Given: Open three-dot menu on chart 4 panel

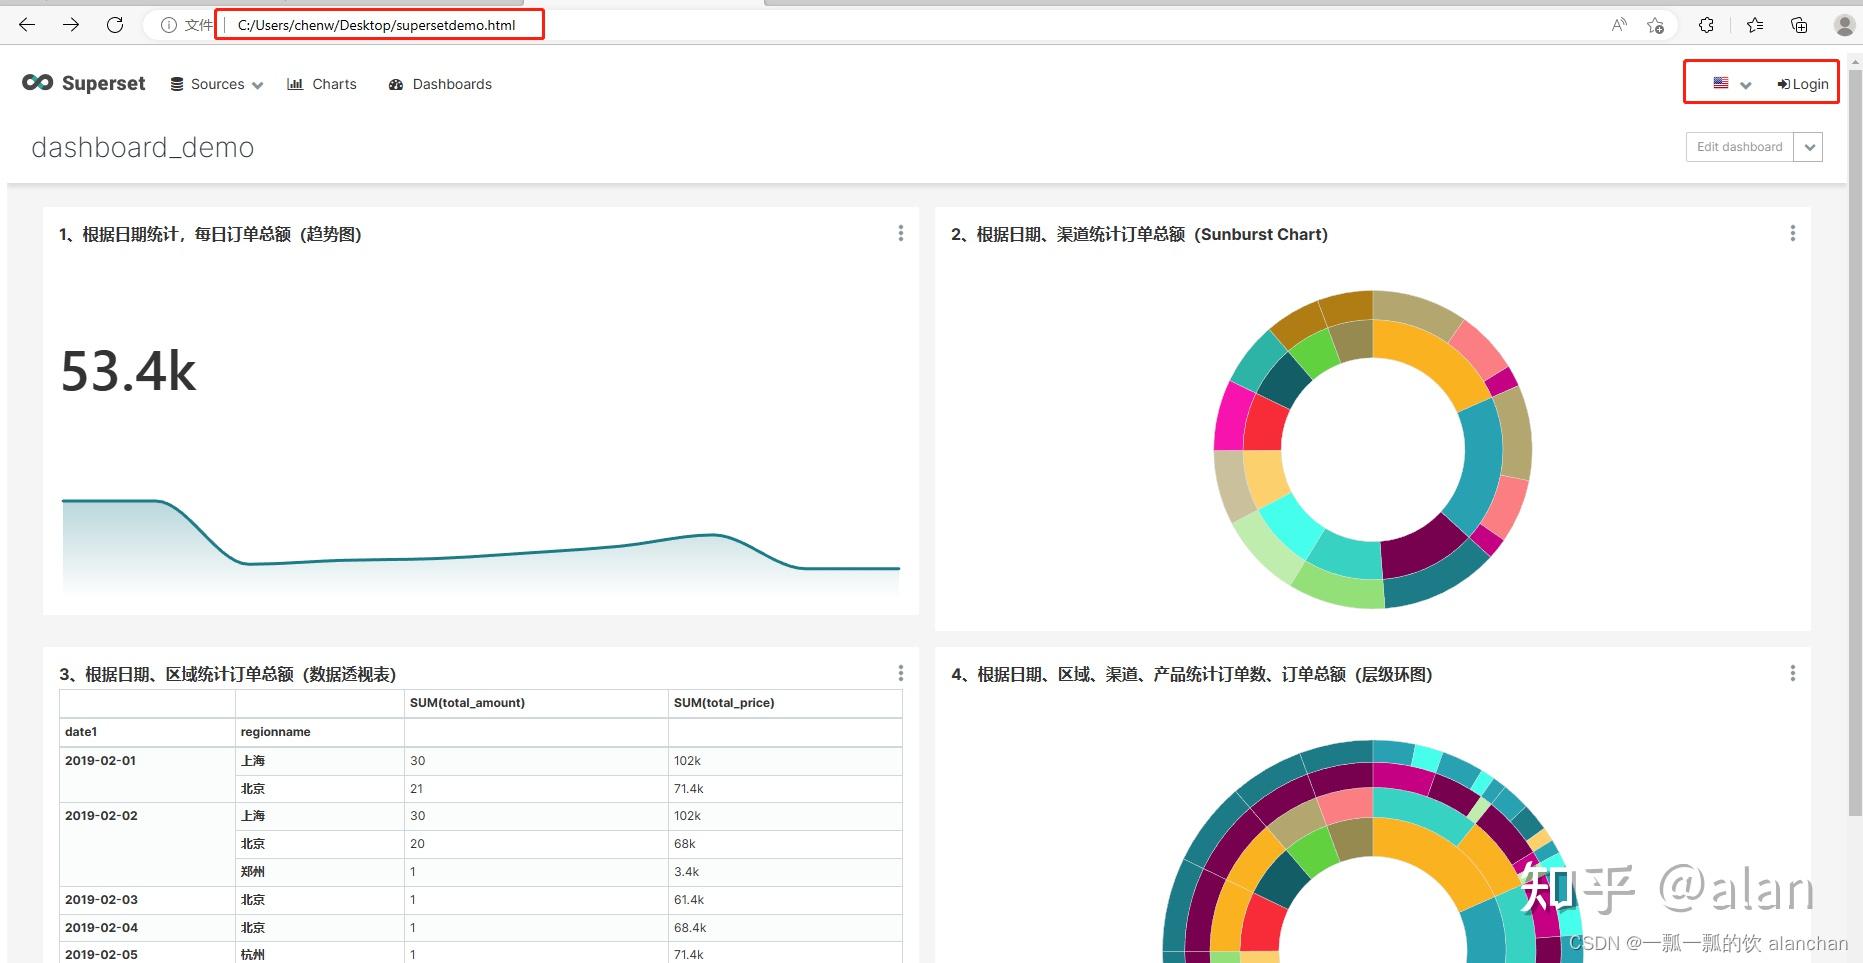Looking at the screenshot, I should [1793, 673].
